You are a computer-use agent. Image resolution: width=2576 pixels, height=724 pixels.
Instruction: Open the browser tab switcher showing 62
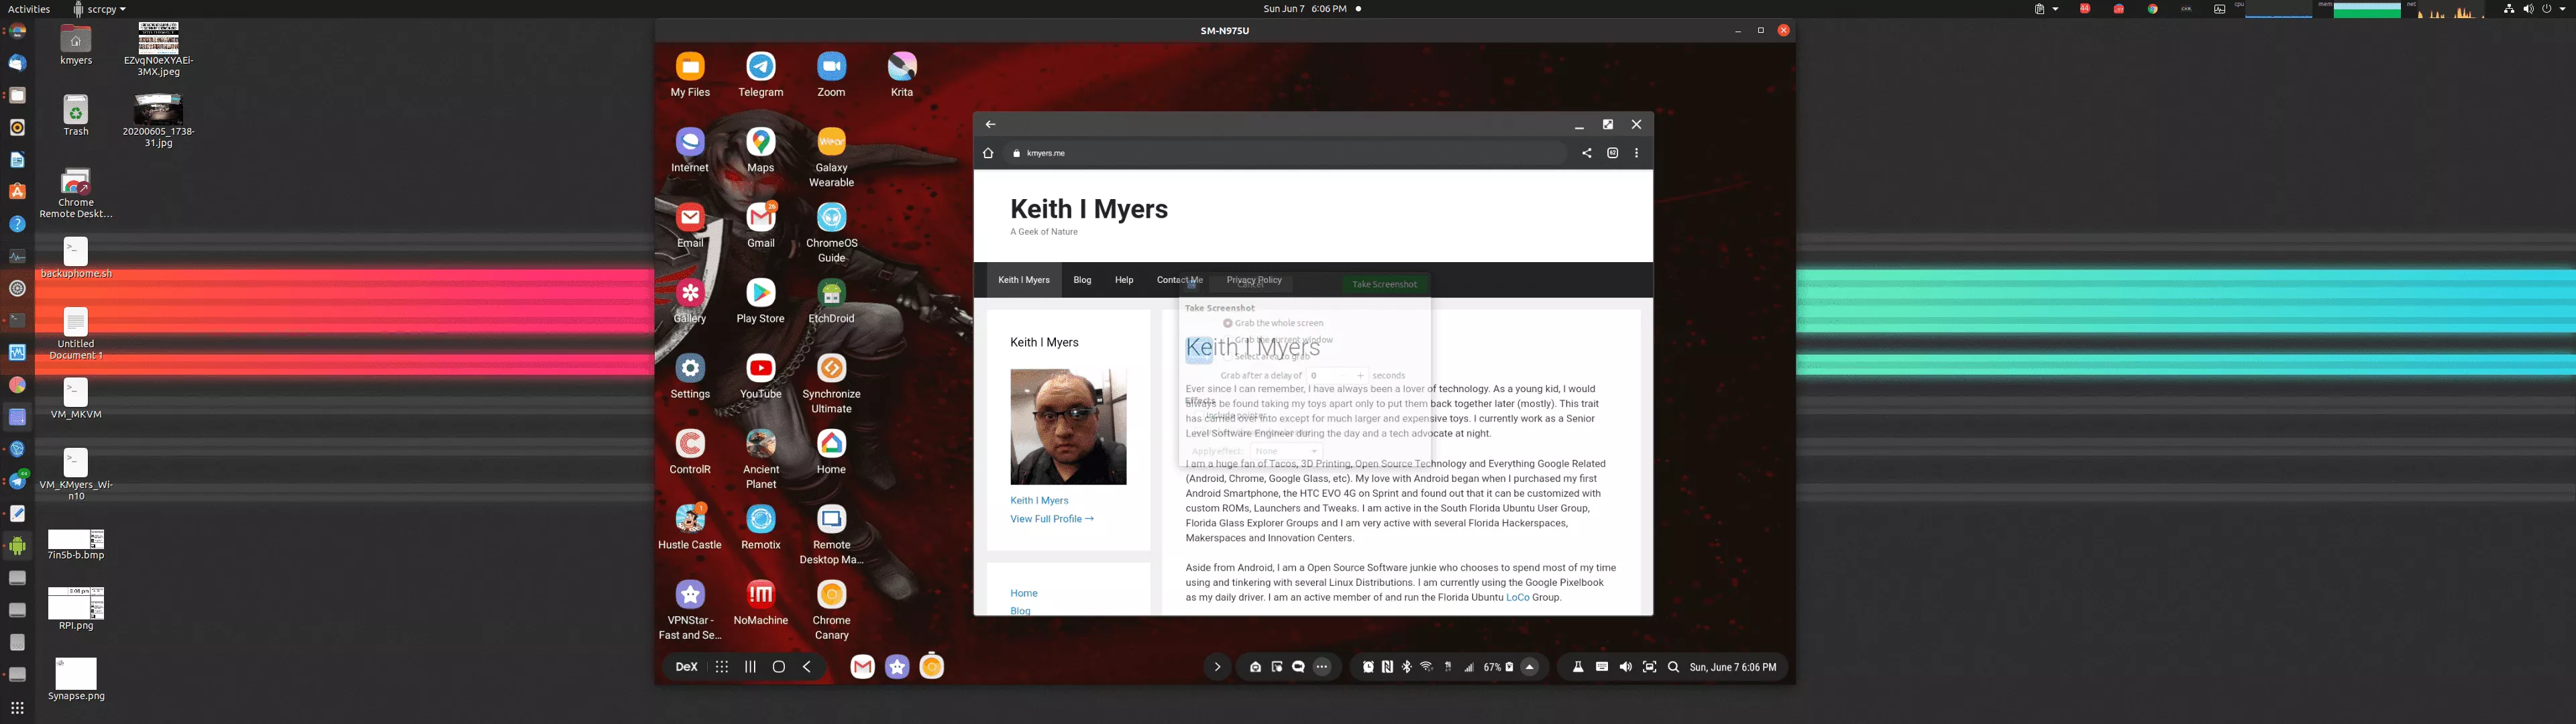[1612, 153]
